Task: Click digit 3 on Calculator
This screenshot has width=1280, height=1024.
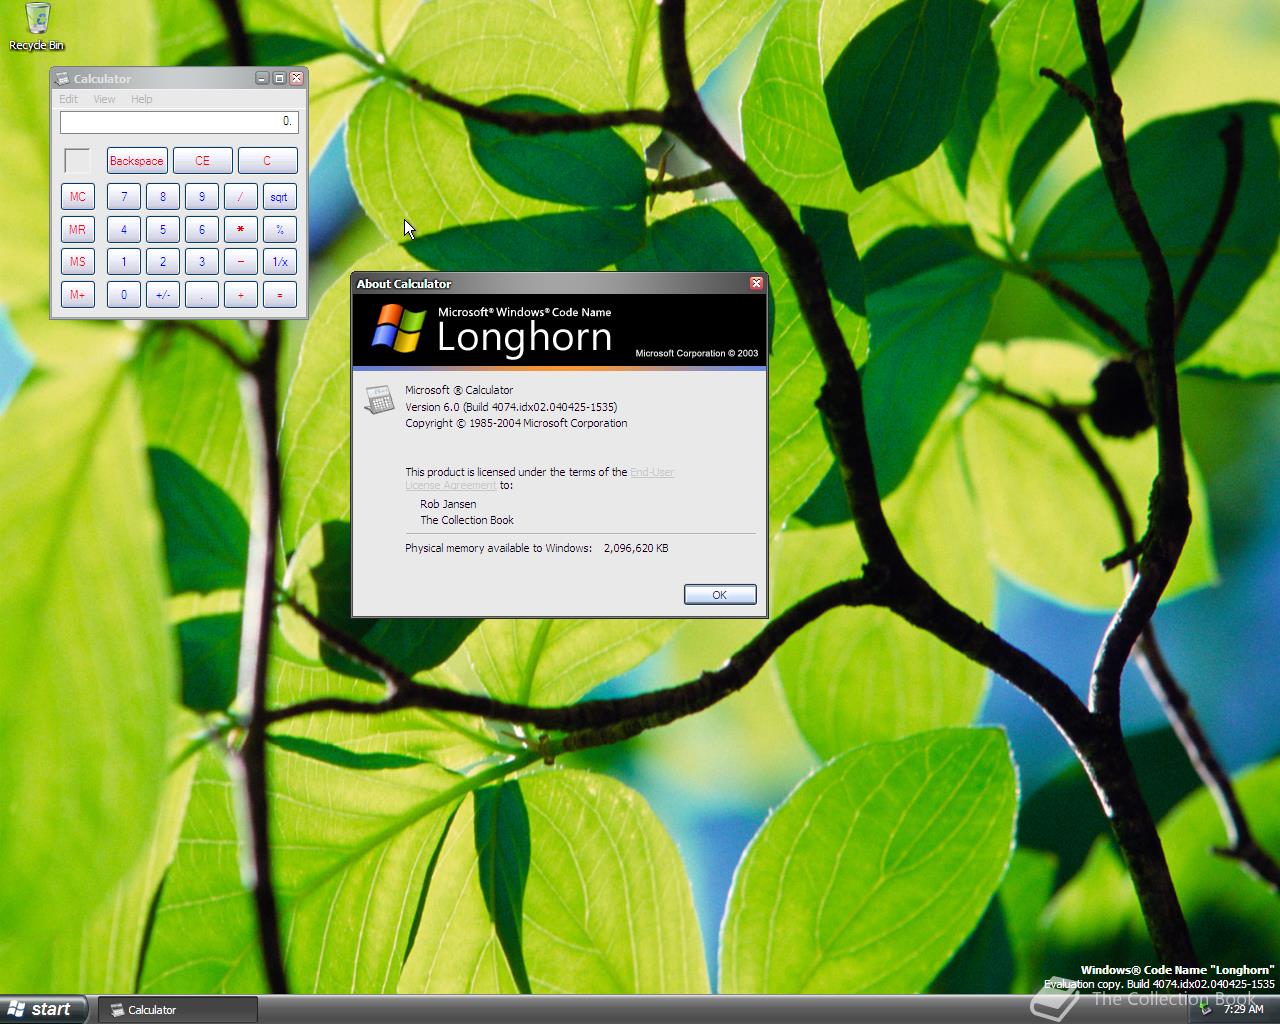Action: pyautogui.click(x=202, y=262)
